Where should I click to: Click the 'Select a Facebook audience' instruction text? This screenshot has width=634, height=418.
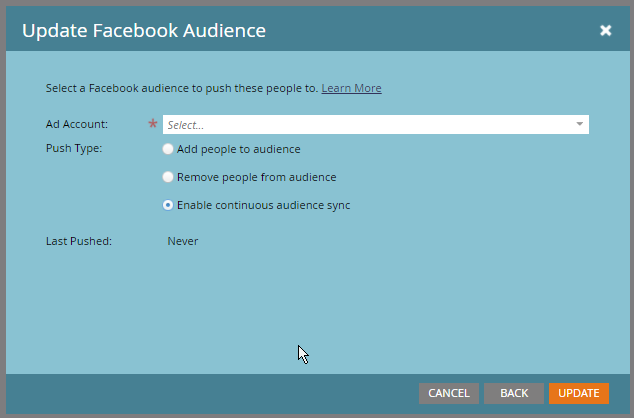[x=182, y=88]
